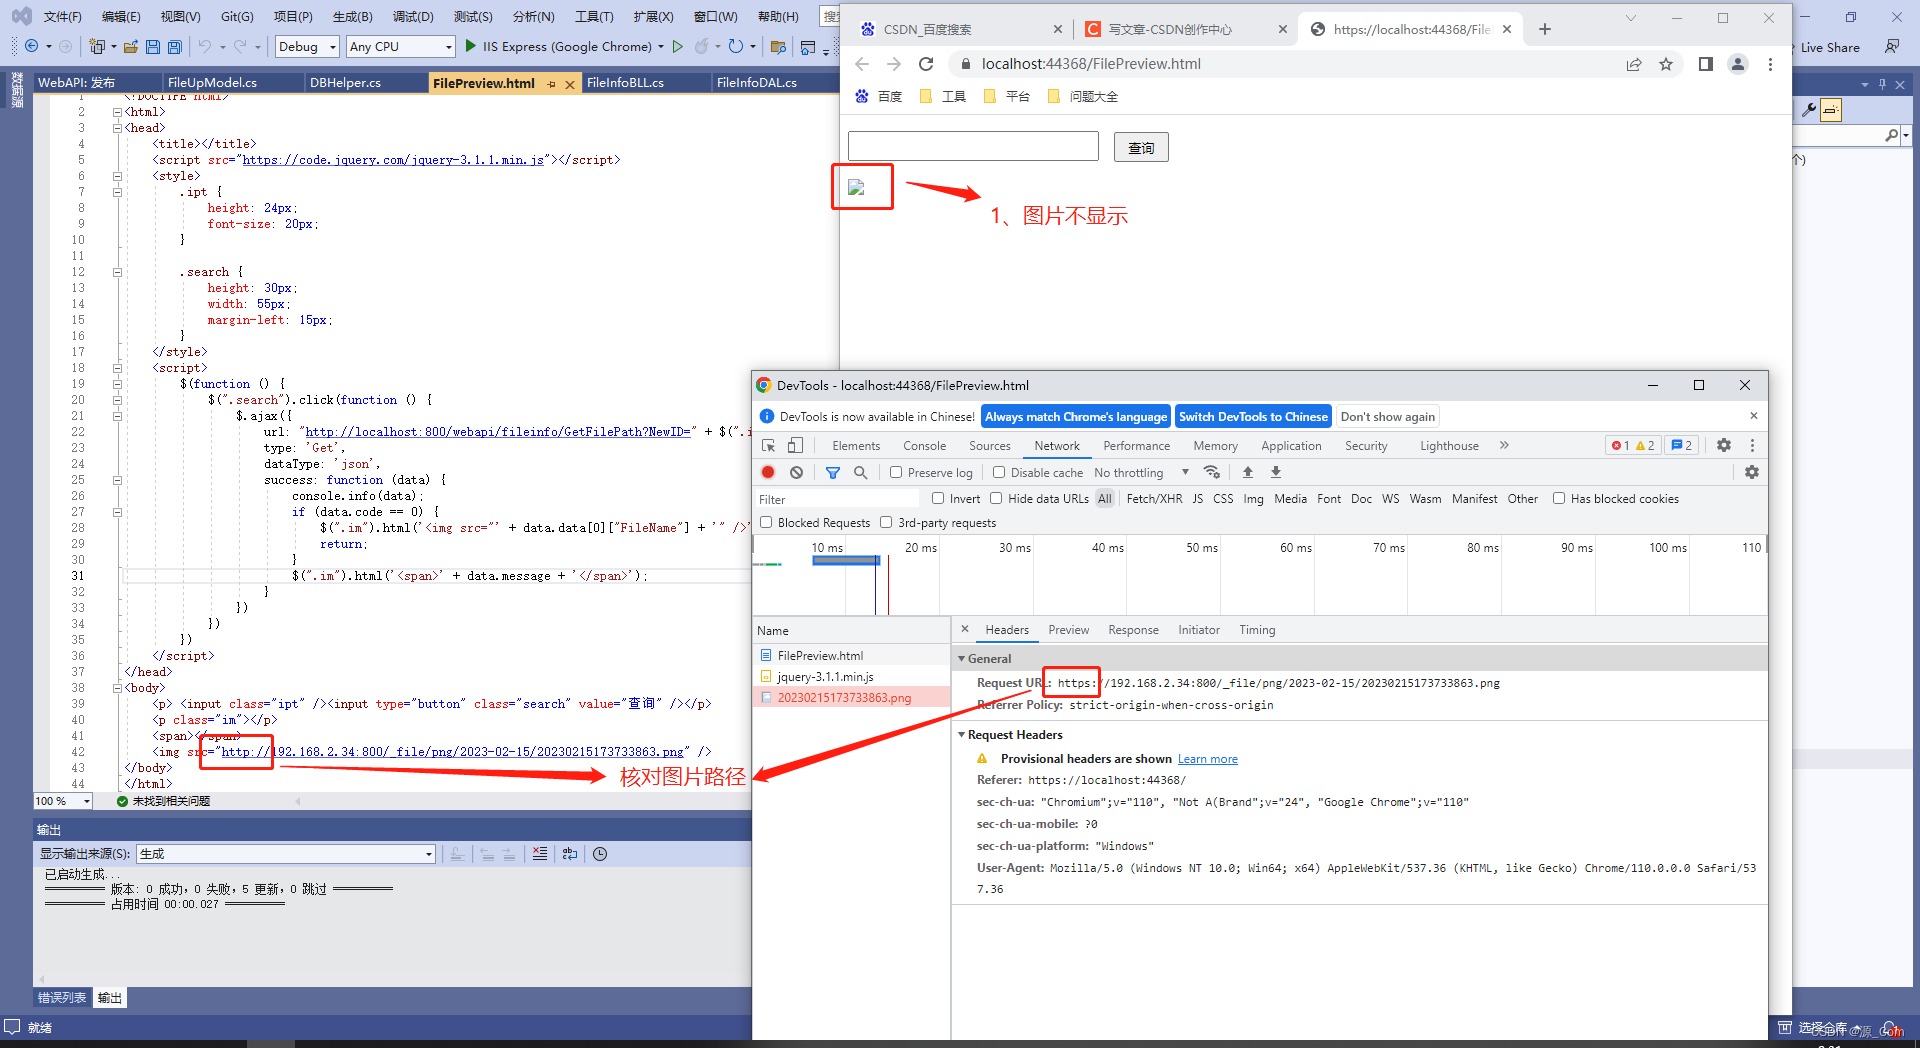This screenshot has width=1920, height=1048.
Task: Switch to DevTools Console tab
Action: click(x=924, y=446)
